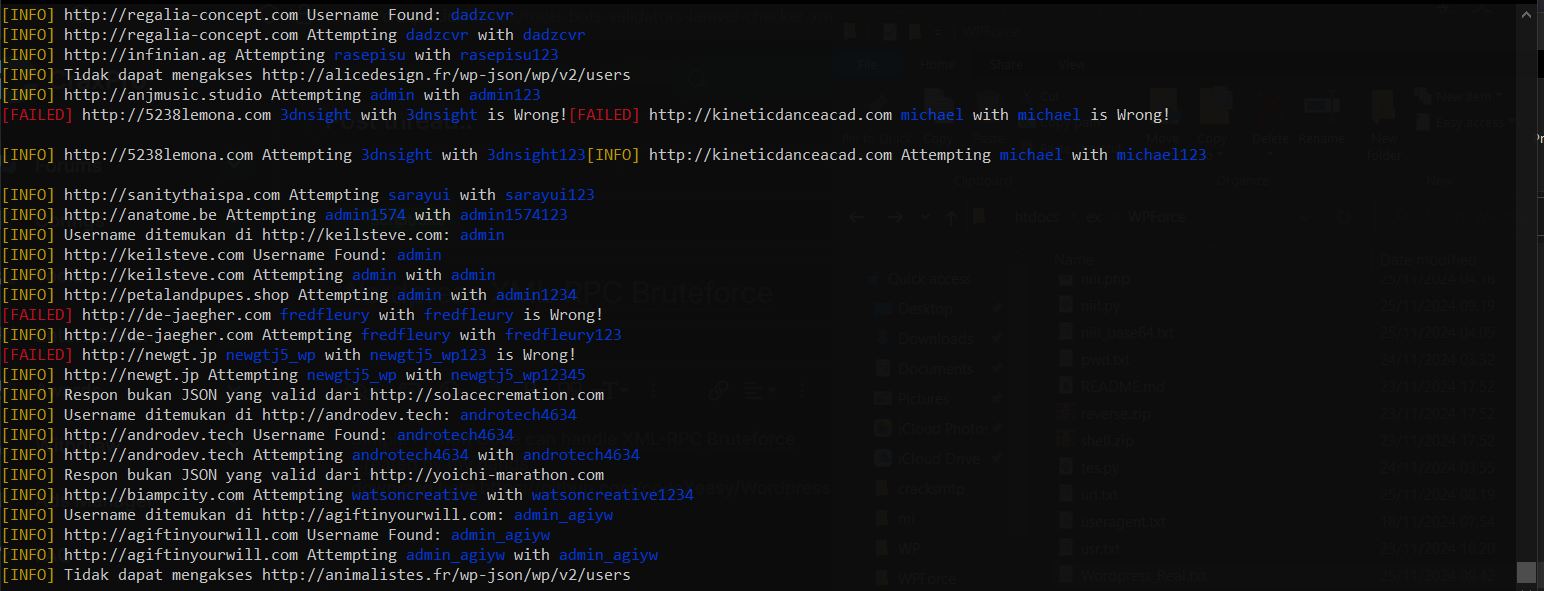Open the Recent locations chevron in Explorer
Screen dimensions: 1544x591
[x=926, y=217]
